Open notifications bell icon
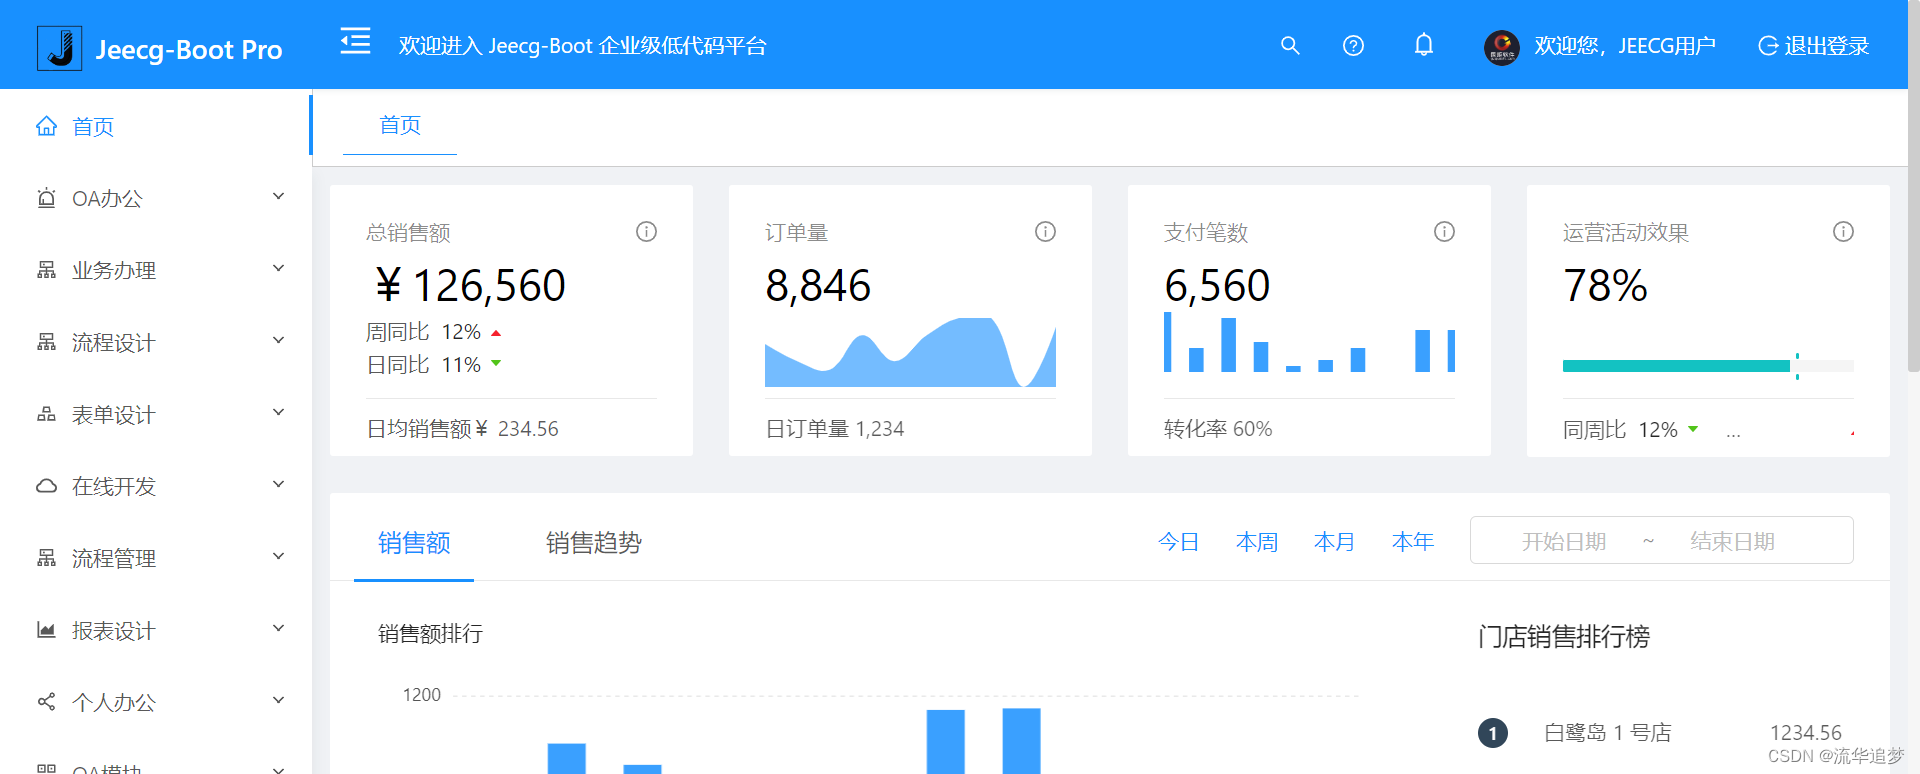This screenshot has width=1920, height=774. pyautogui.click(x=1424, y=45)
